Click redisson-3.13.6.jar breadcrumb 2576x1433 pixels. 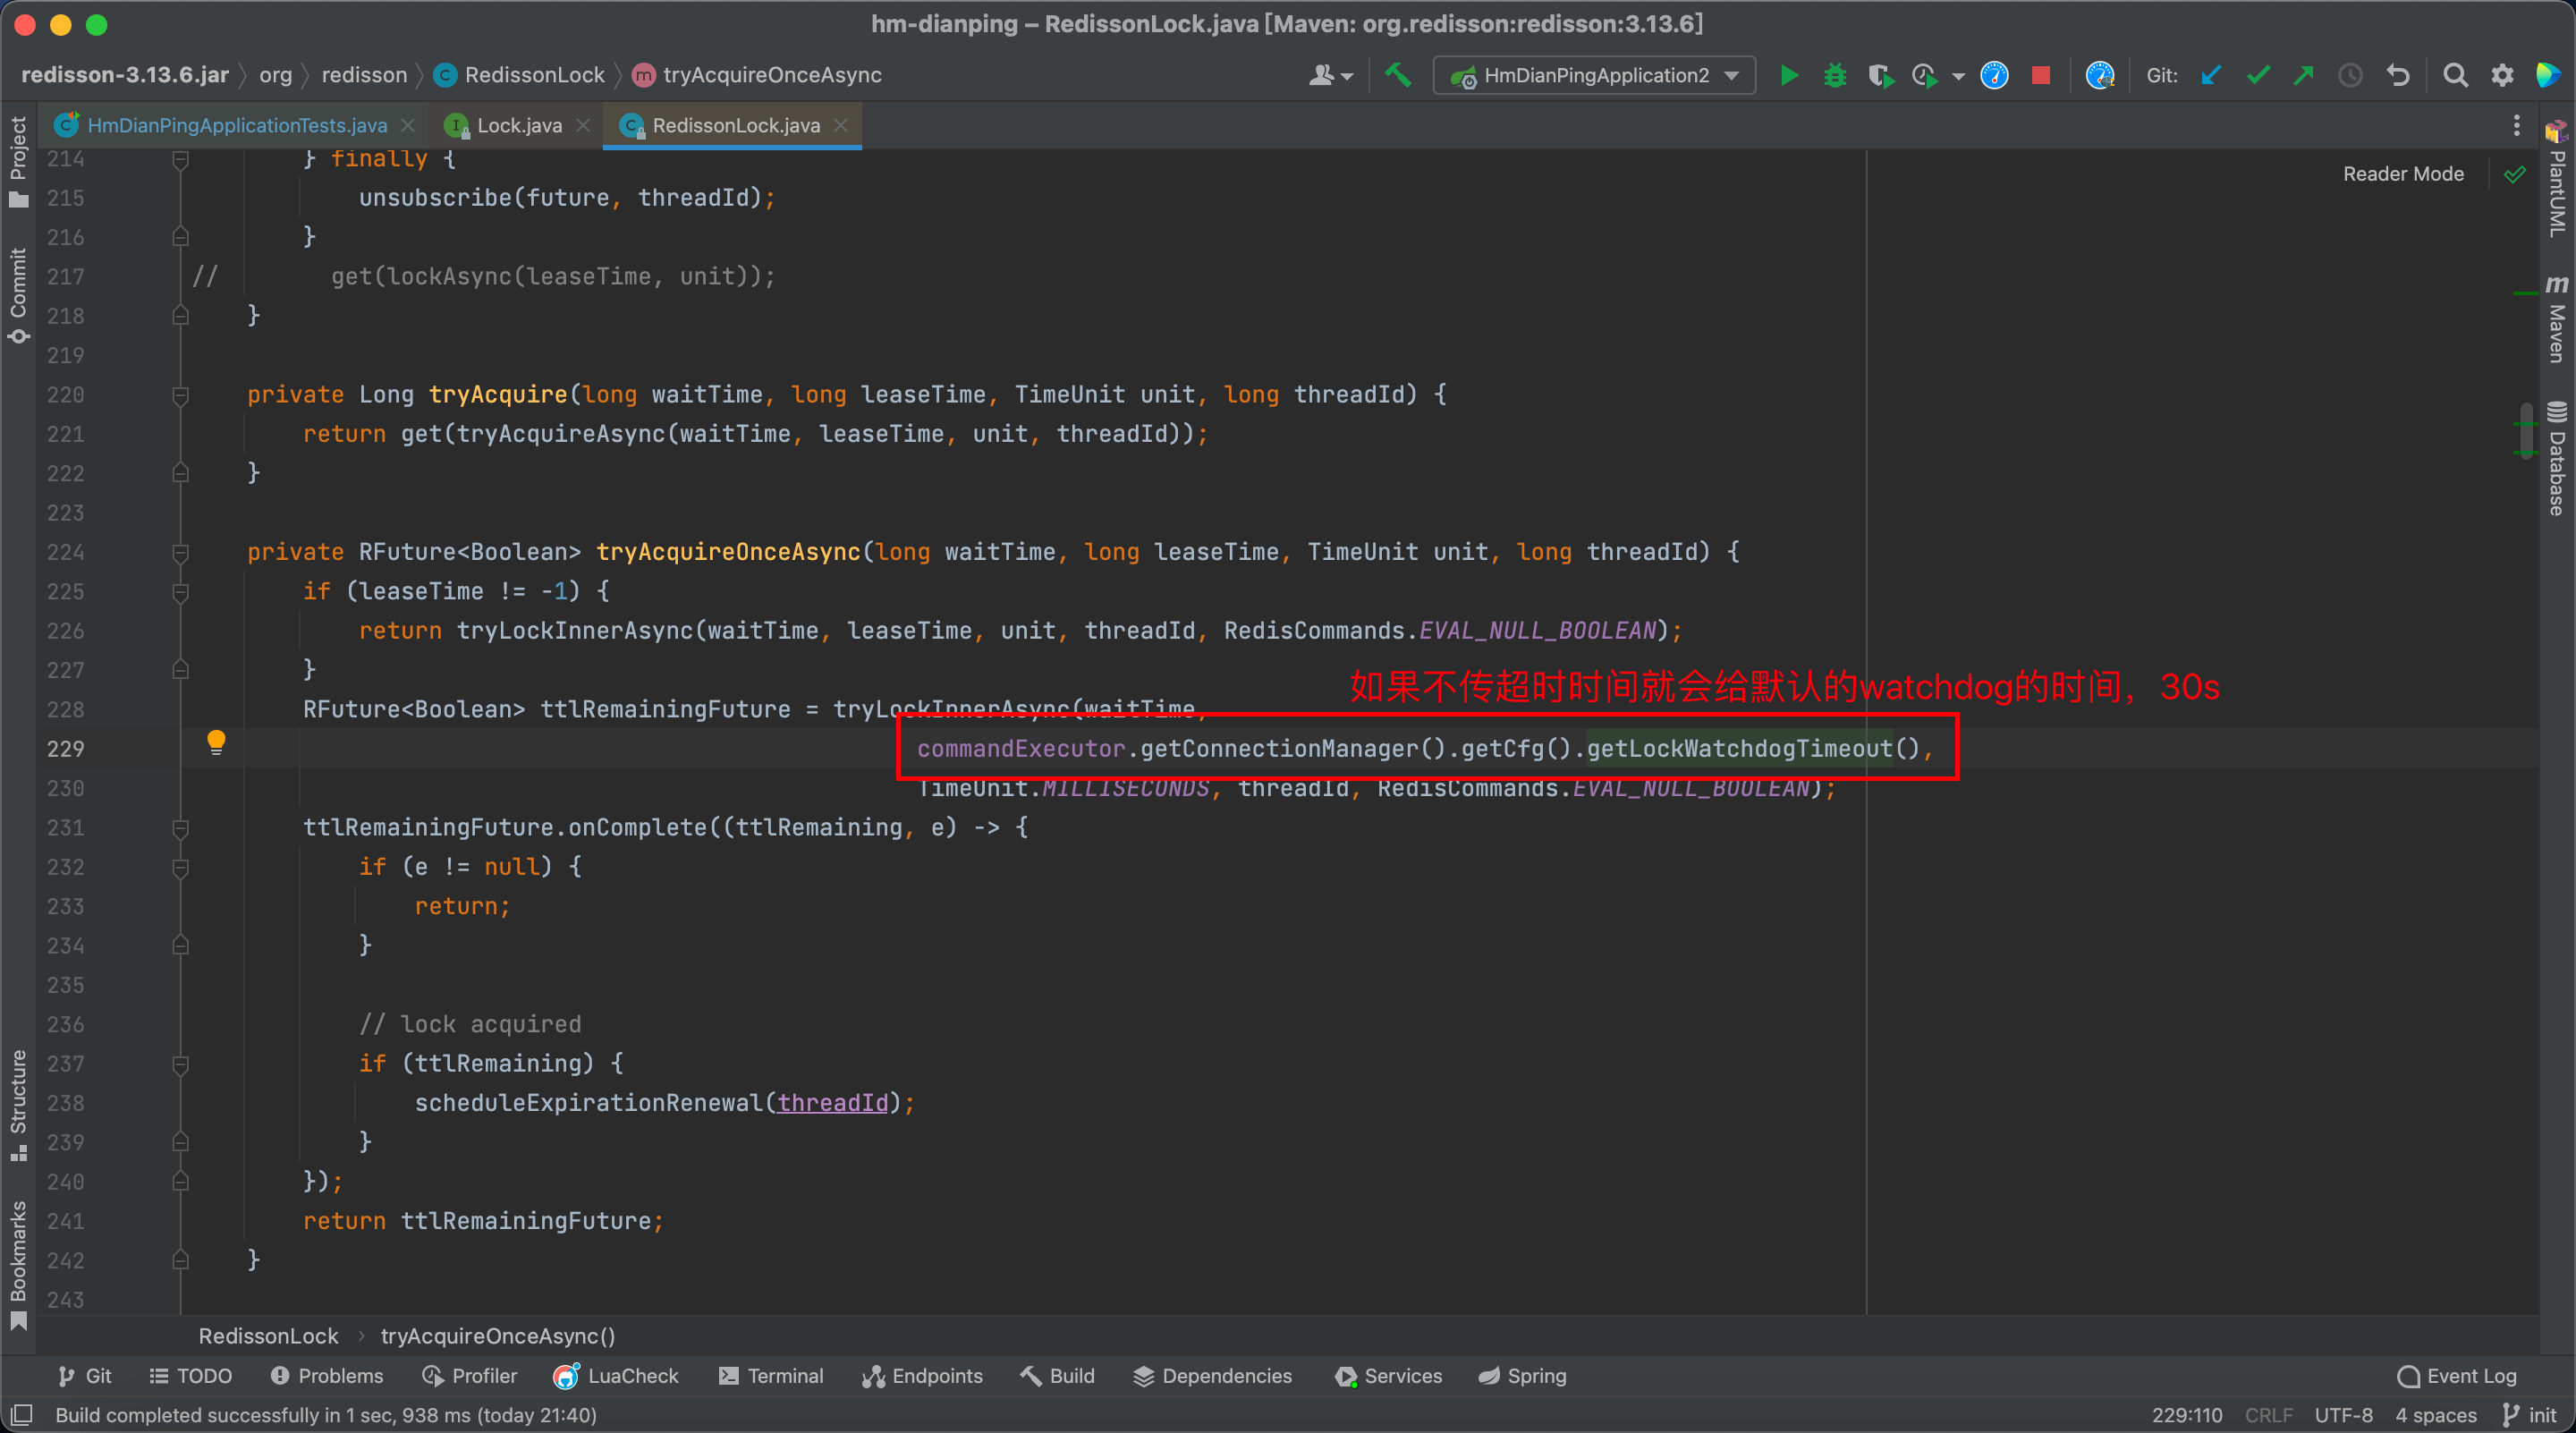[125, 75]
